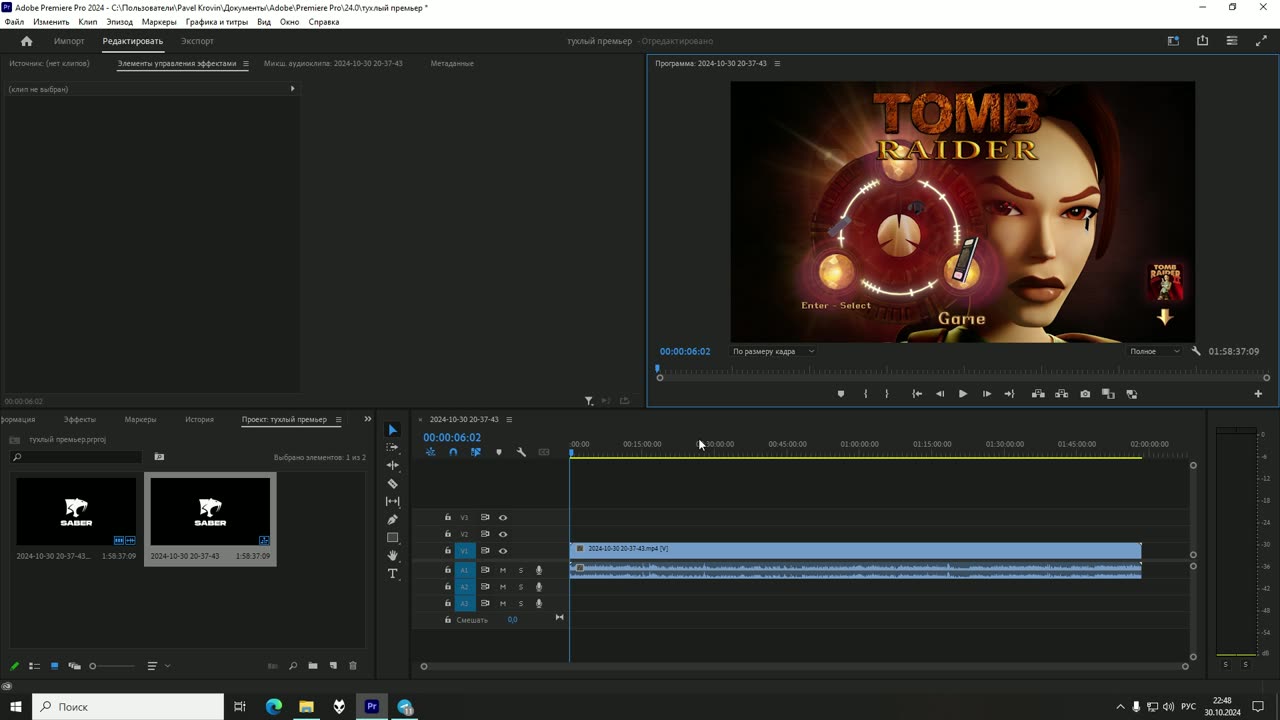Image resolution: width=1280 pixels, height=720 pixels.
Task: Expand hidden panels chevron in the project panel
Action: coord(367,419)
